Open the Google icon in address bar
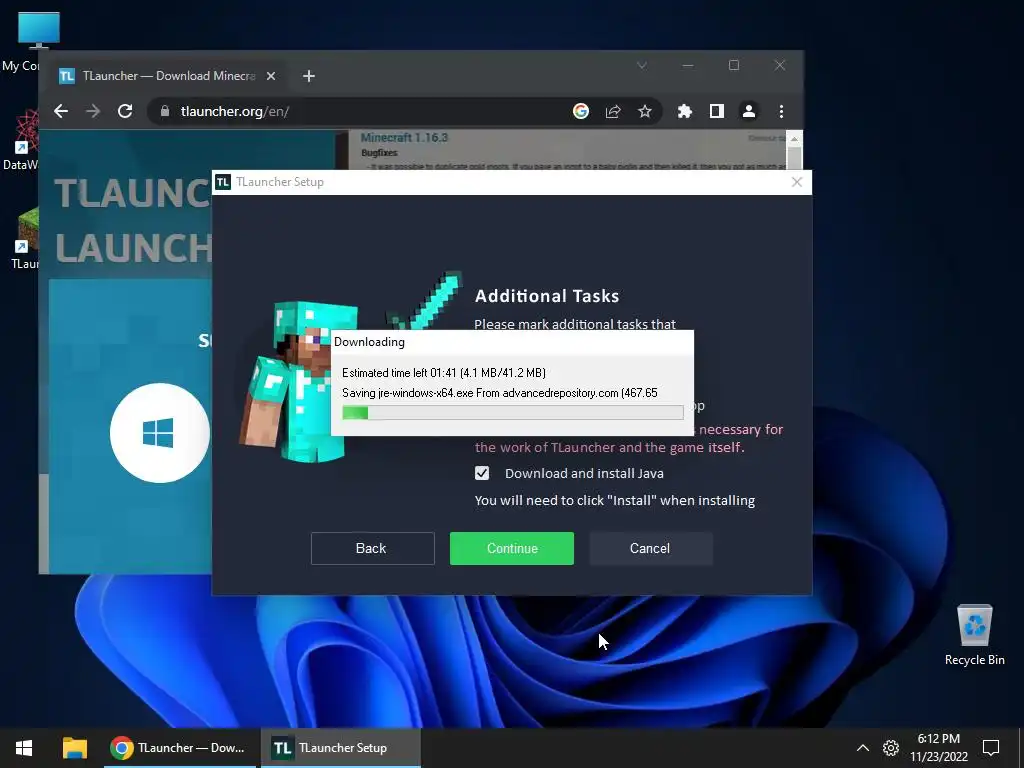 tap(581, 111)
